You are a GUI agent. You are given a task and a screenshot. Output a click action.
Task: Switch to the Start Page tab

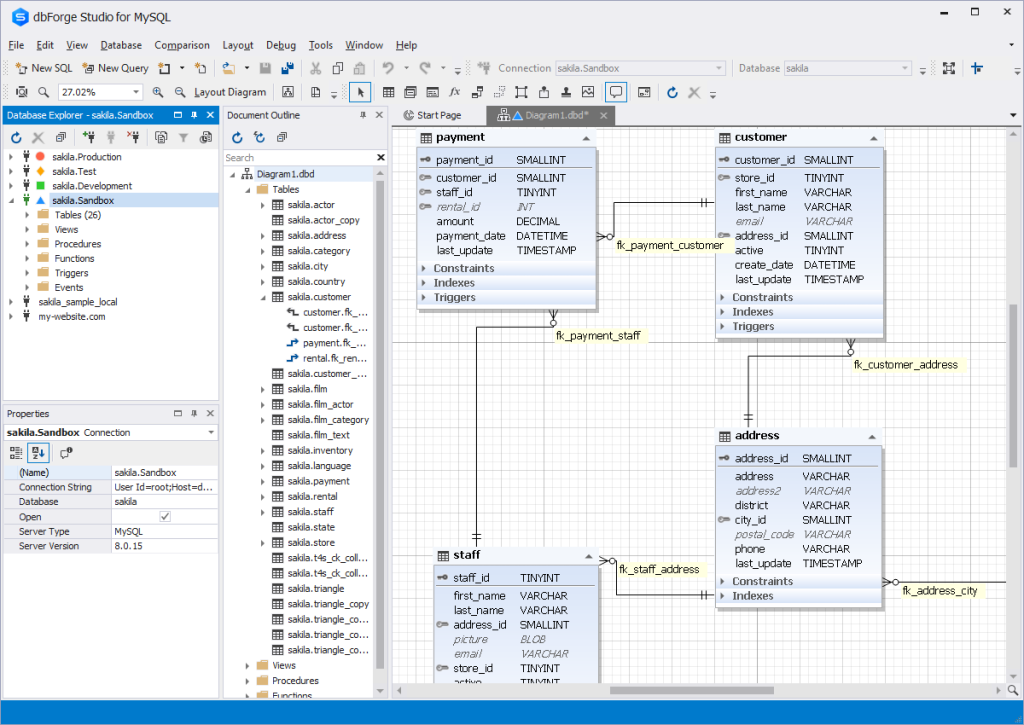[x=432, y=115]
